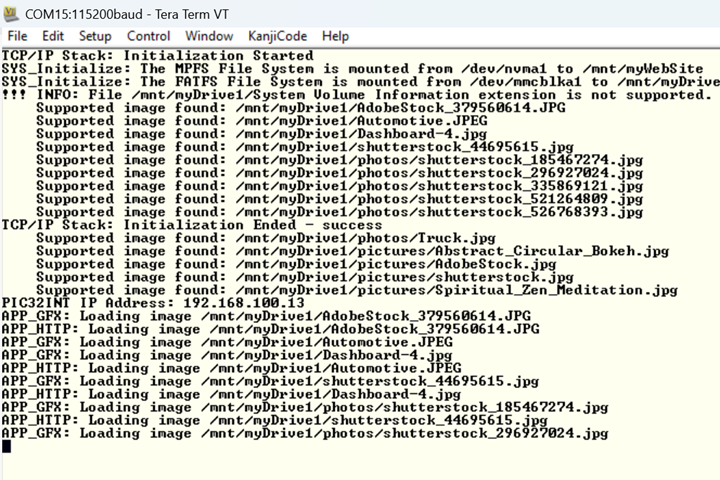The image size is (720, 480).
Task: Click APP_GFX Loading photos/shutterstock_296927024.jpg line
Action: tap(305, 433)
